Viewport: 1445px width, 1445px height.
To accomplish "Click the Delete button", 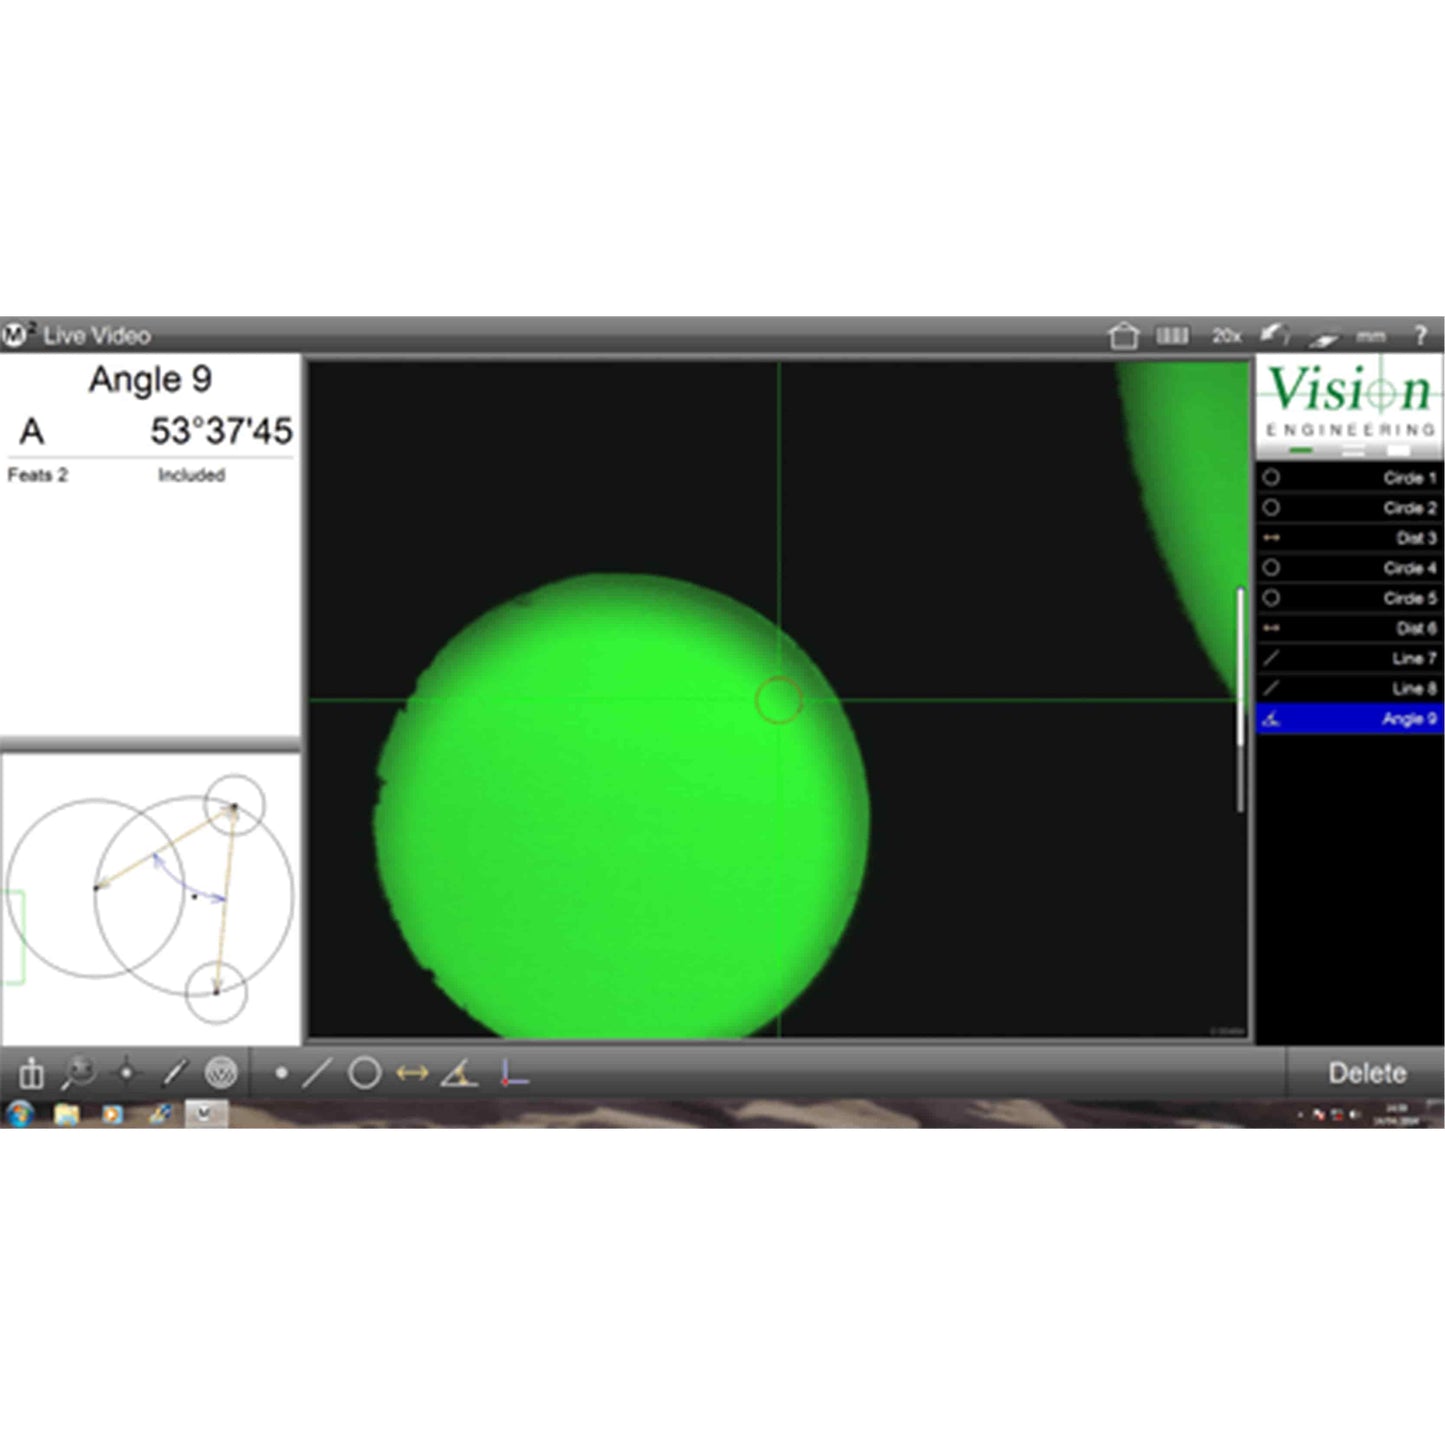I will 1366,1073.
